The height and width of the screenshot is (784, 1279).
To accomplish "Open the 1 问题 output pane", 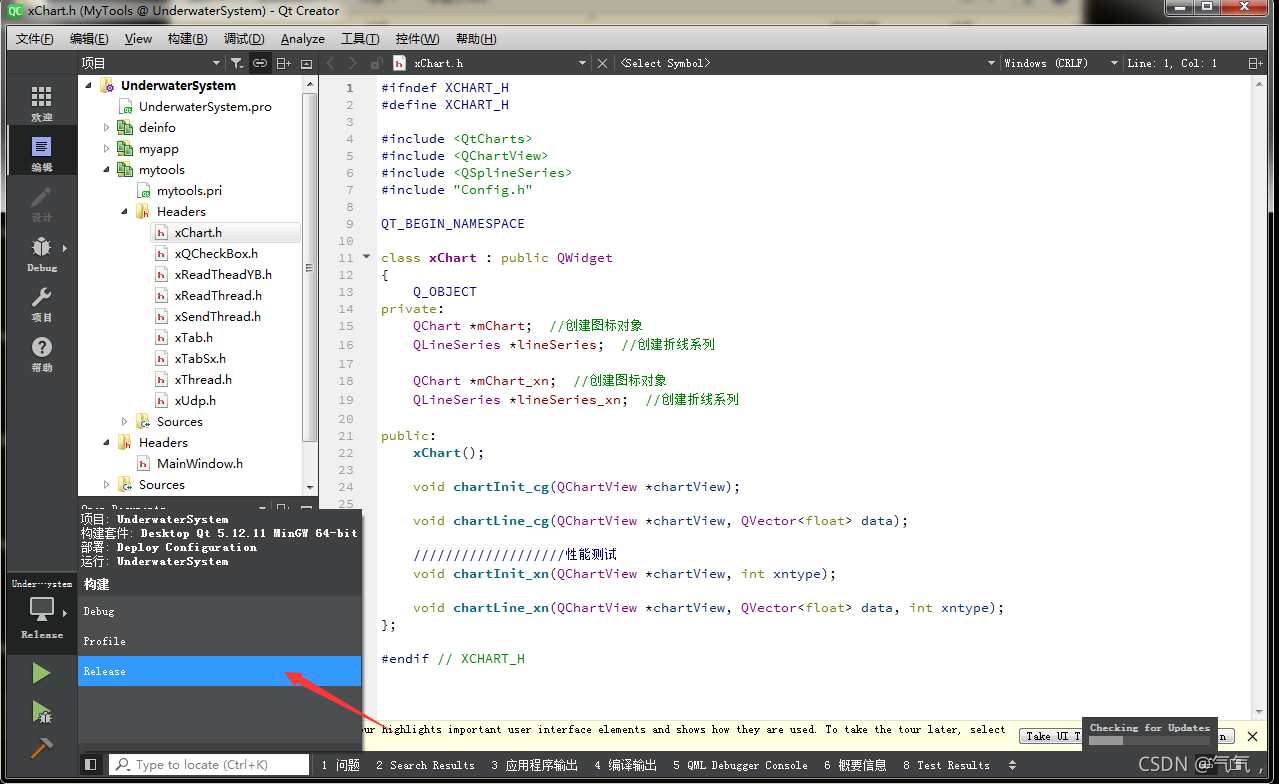I will tap(340, 765).
